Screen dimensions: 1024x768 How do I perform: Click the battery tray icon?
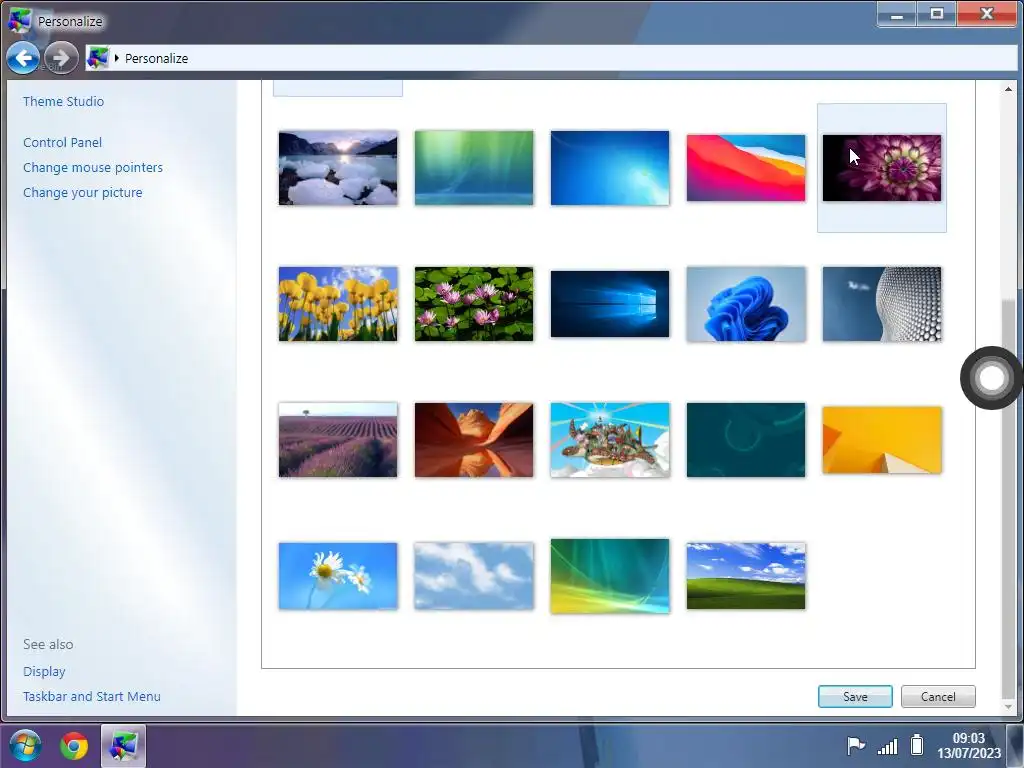coord(917,744)
